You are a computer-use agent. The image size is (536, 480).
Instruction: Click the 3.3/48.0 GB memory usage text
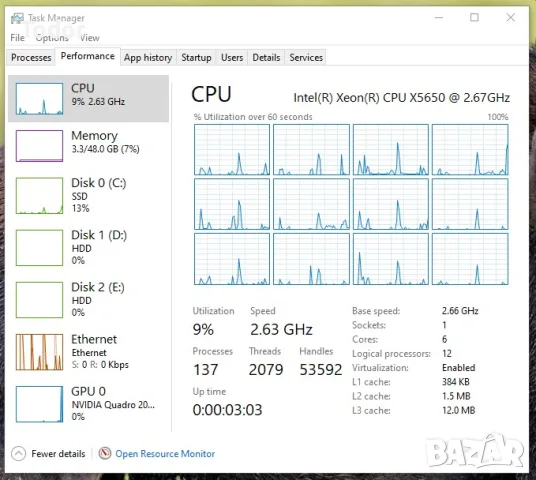pyautogui.click(x=105, y=149)
